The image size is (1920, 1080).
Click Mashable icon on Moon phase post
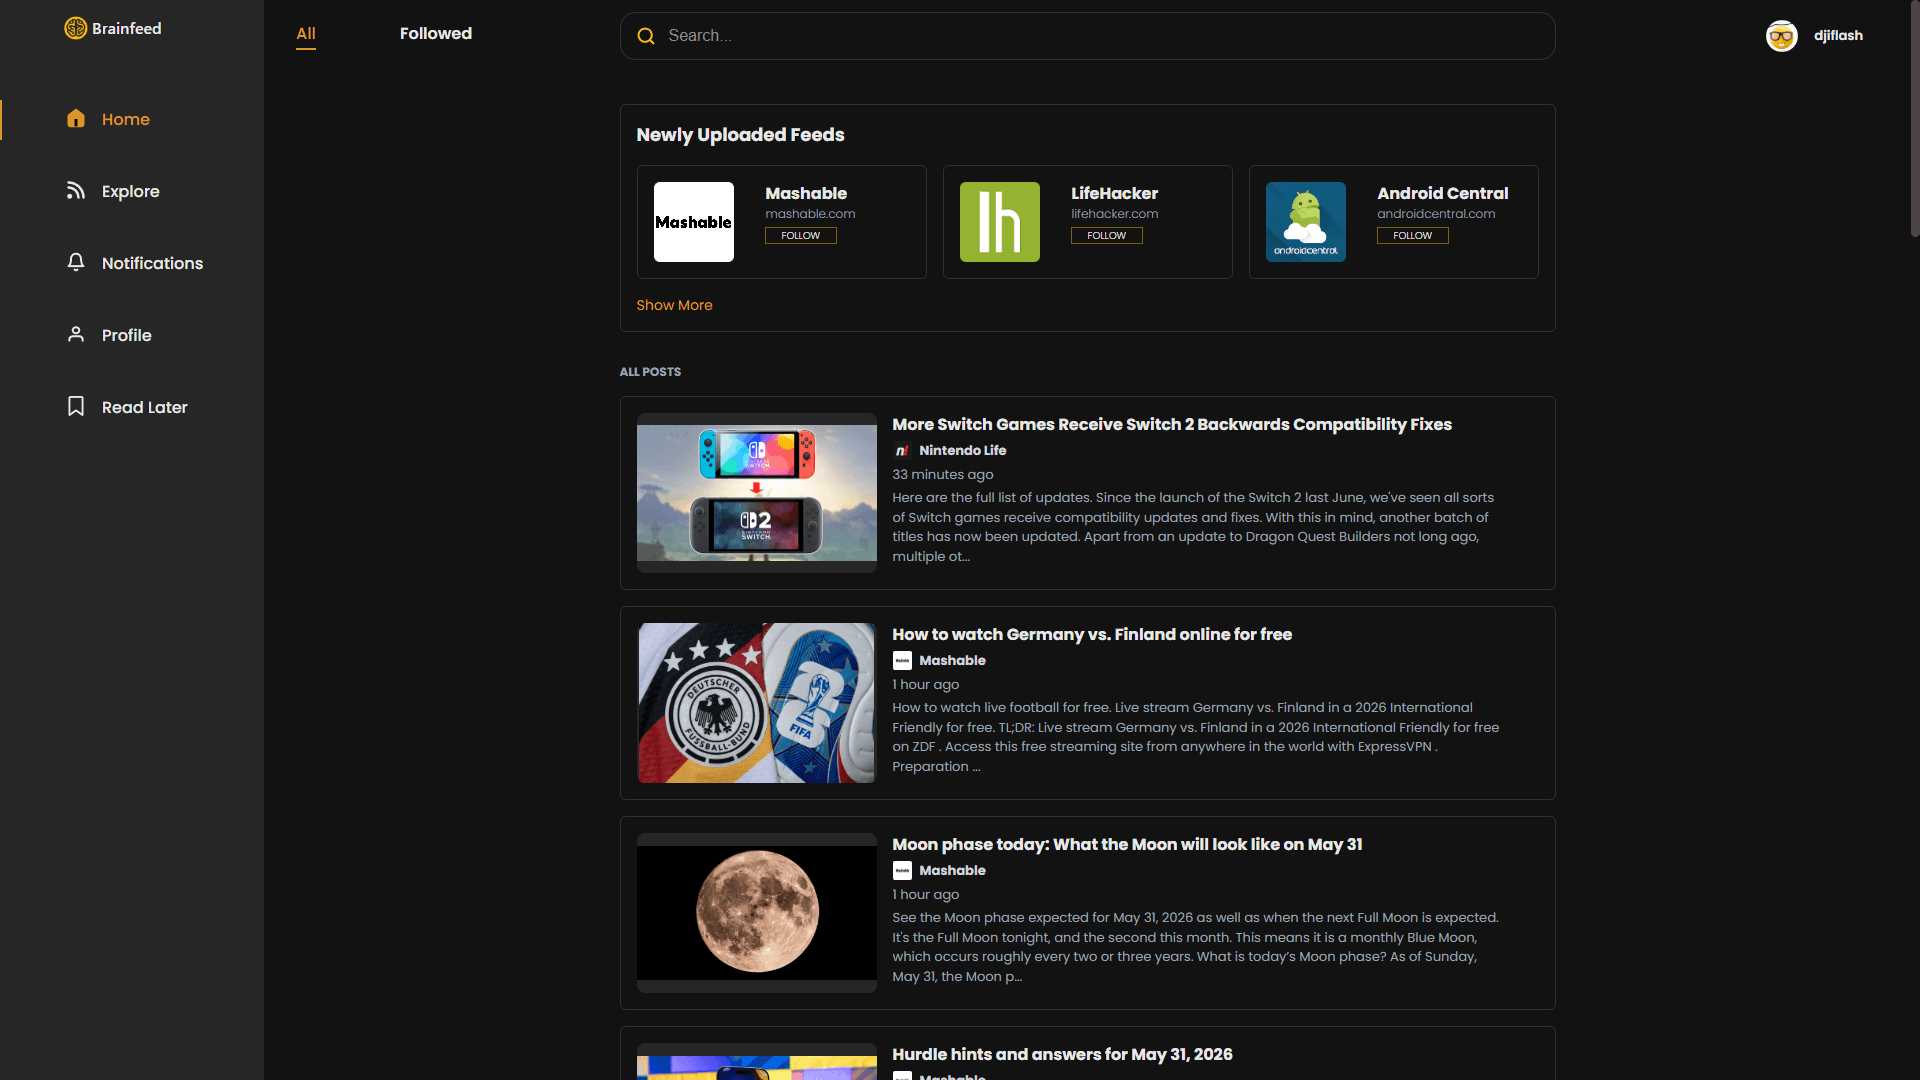point(902,871)
